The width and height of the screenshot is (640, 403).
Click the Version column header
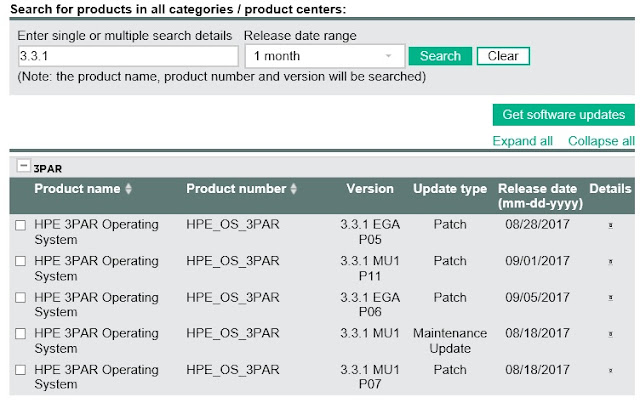point(370,189)
